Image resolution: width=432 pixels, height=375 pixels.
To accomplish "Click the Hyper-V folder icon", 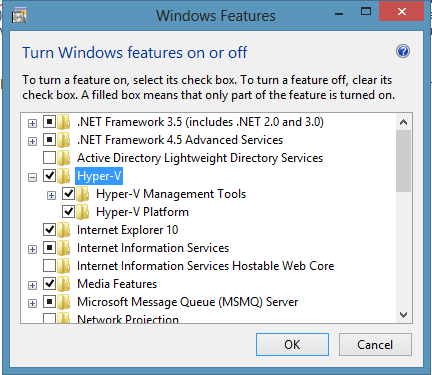I will click(x=63, y=176).
